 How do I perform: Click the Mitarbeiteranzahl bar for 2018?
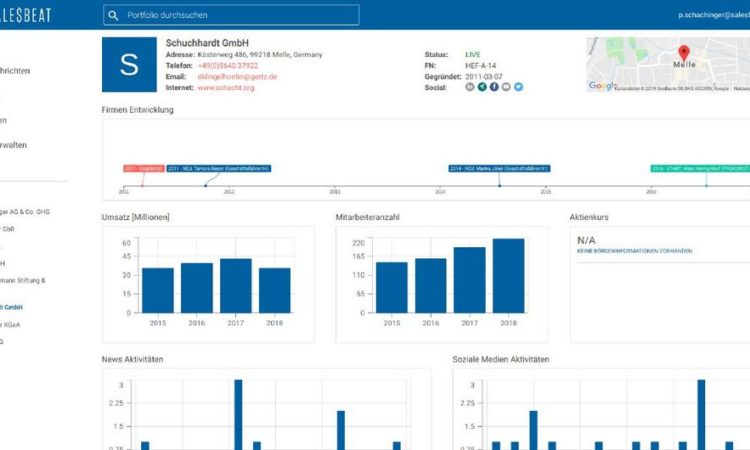pyautogui.click(x=508, y=275)
